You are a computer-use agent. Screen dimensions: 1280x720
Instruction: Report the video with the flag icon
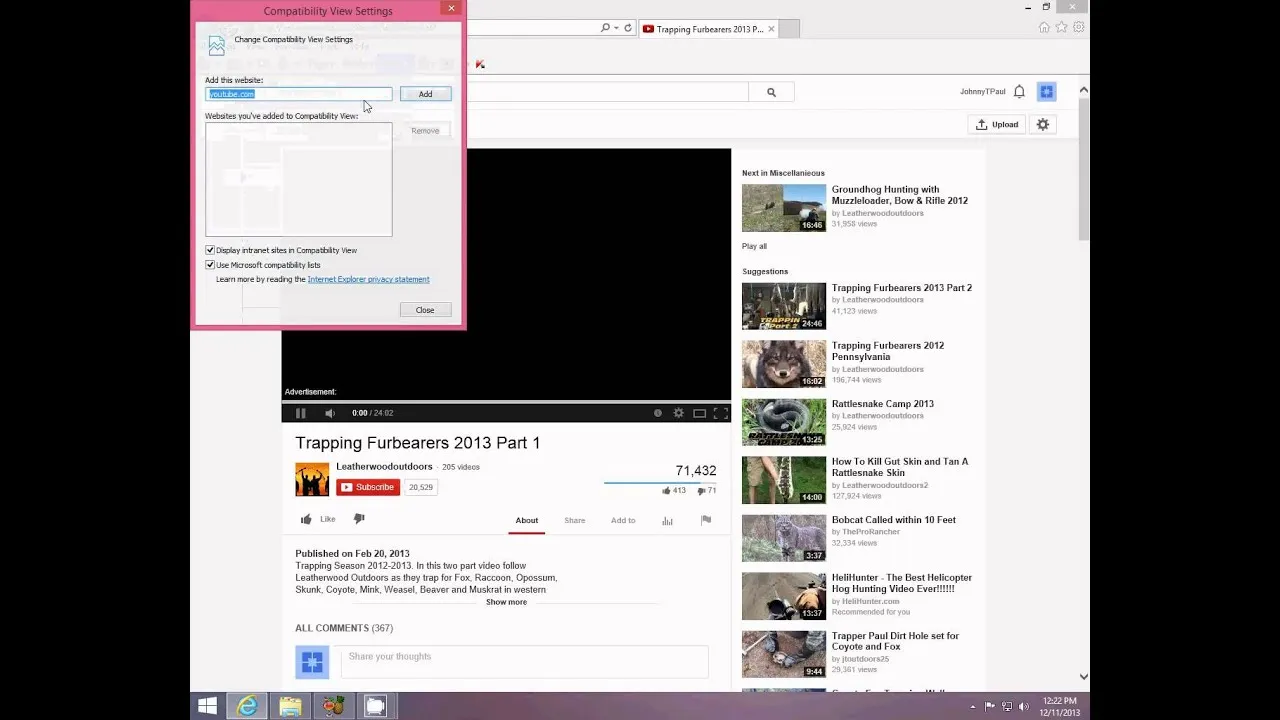tap(706, 520)
